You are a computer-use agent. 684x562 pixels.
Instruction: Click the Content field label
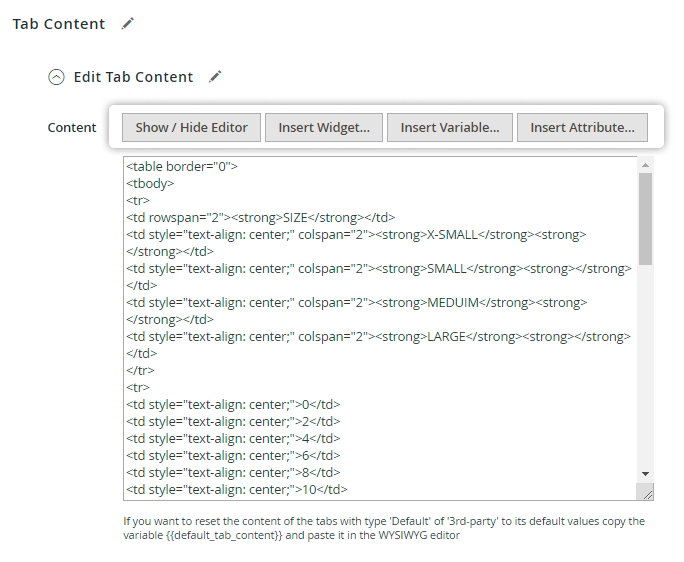tap(72, 128)
